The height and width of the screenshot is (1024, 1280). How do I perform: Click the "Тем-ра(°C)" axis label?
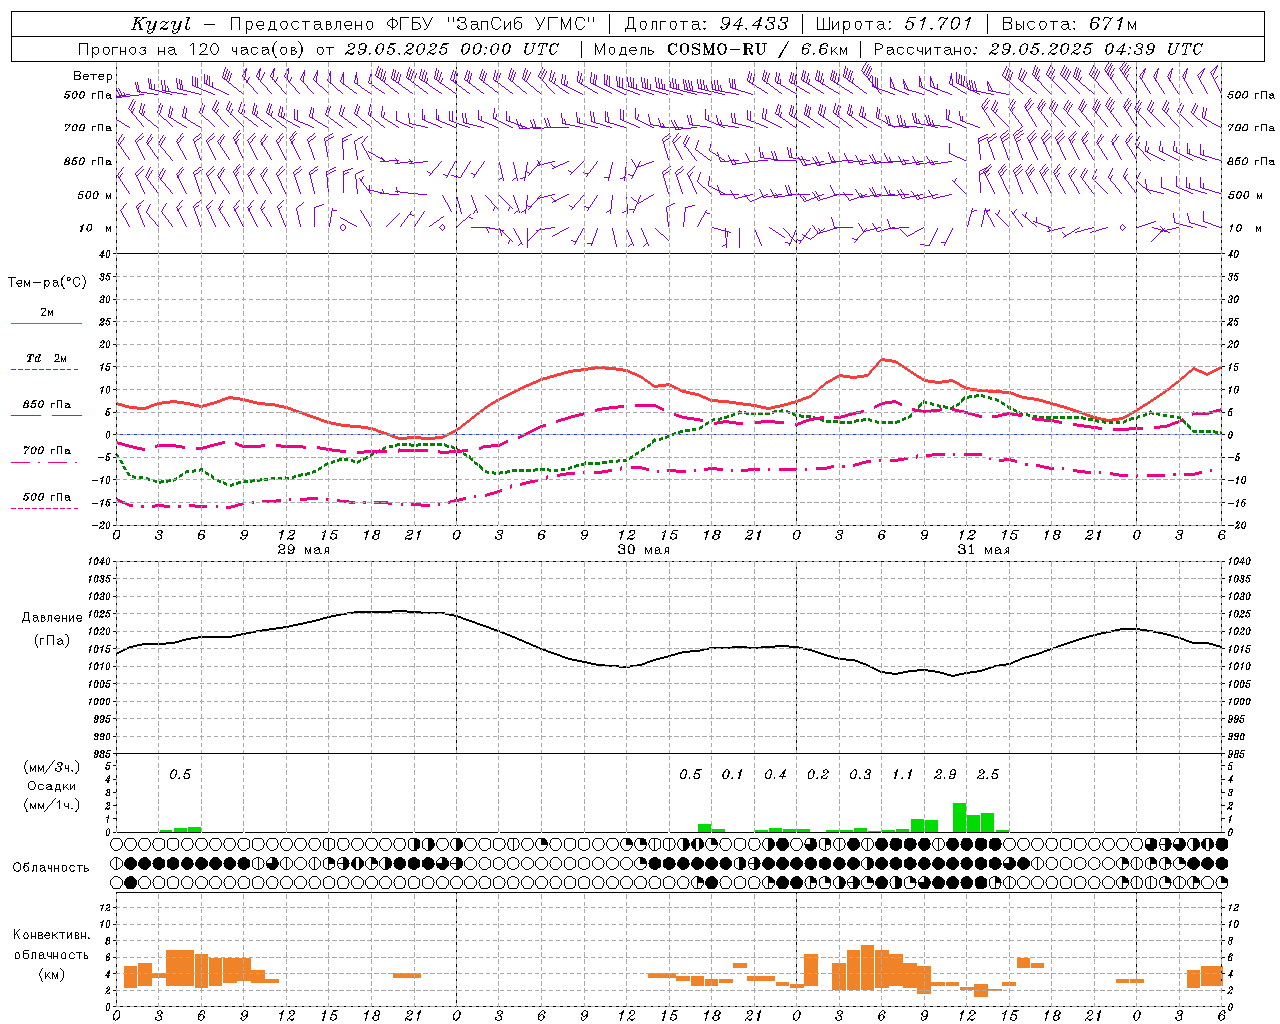(x=47, y=283)
